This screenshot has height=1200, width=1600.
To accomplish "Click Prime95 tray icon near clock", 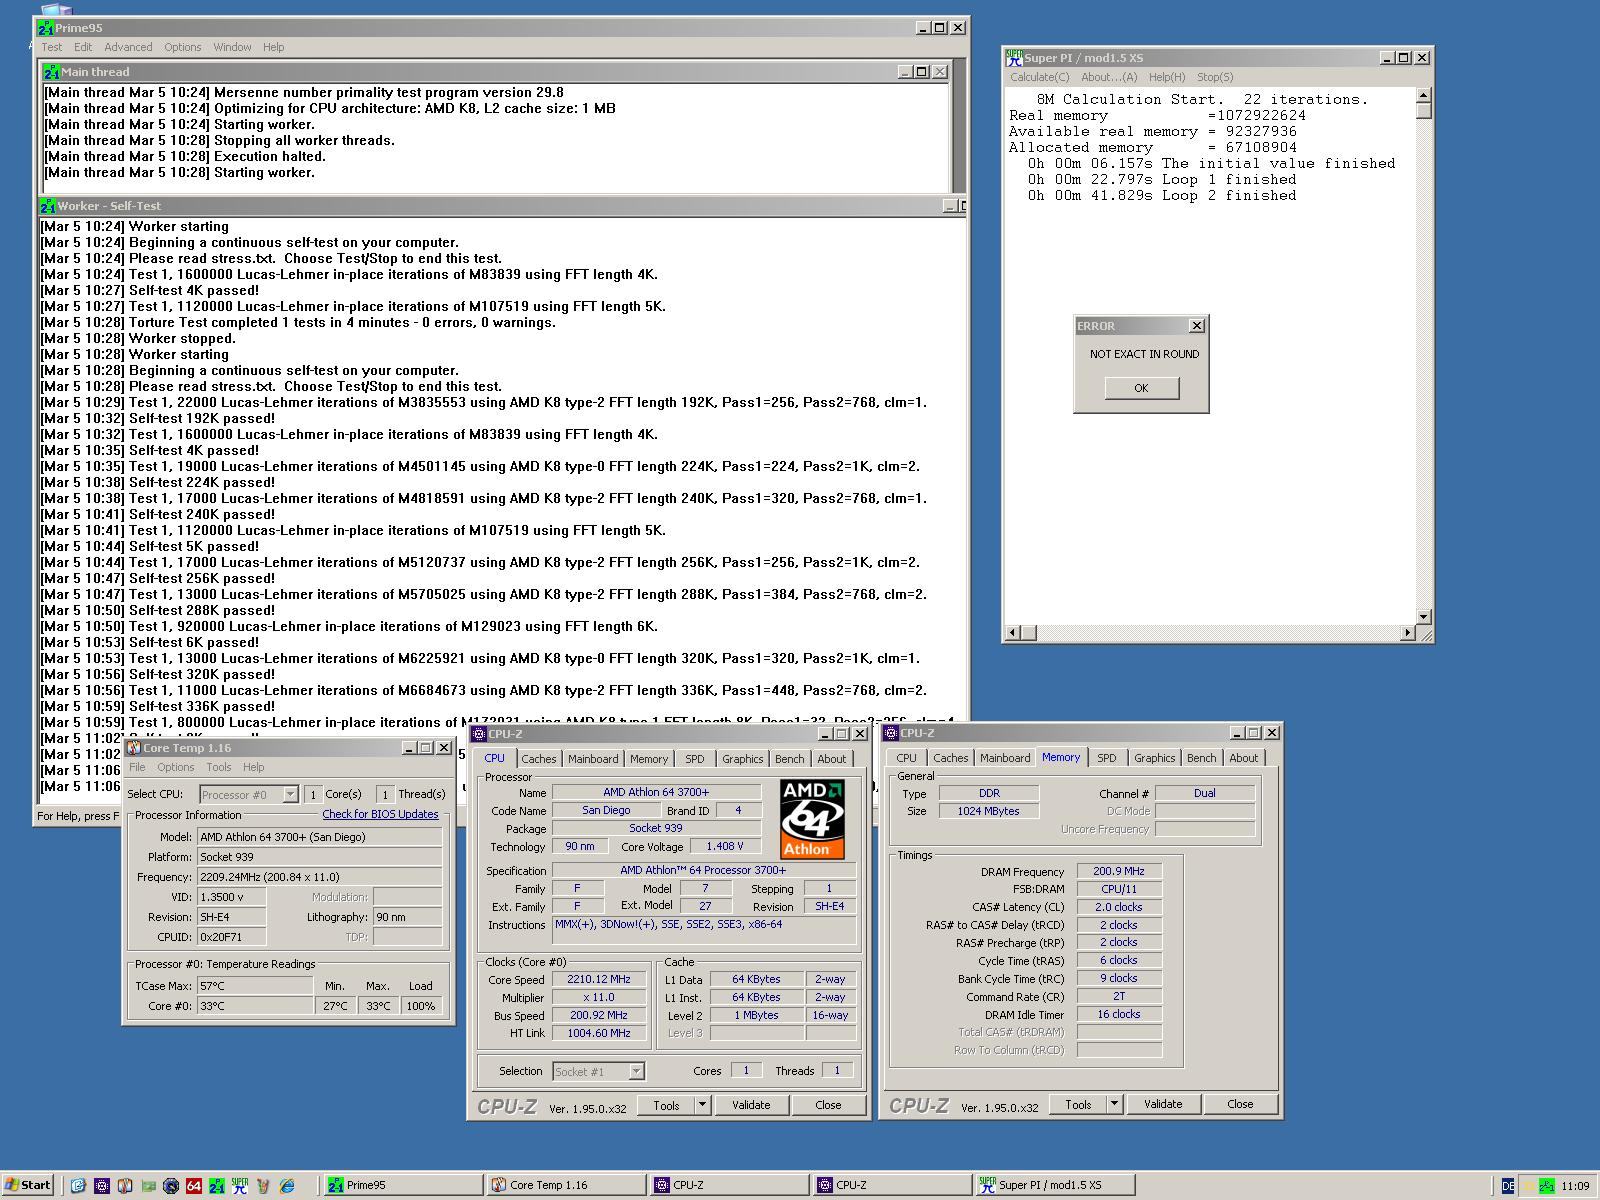I will (1547, 1186).
